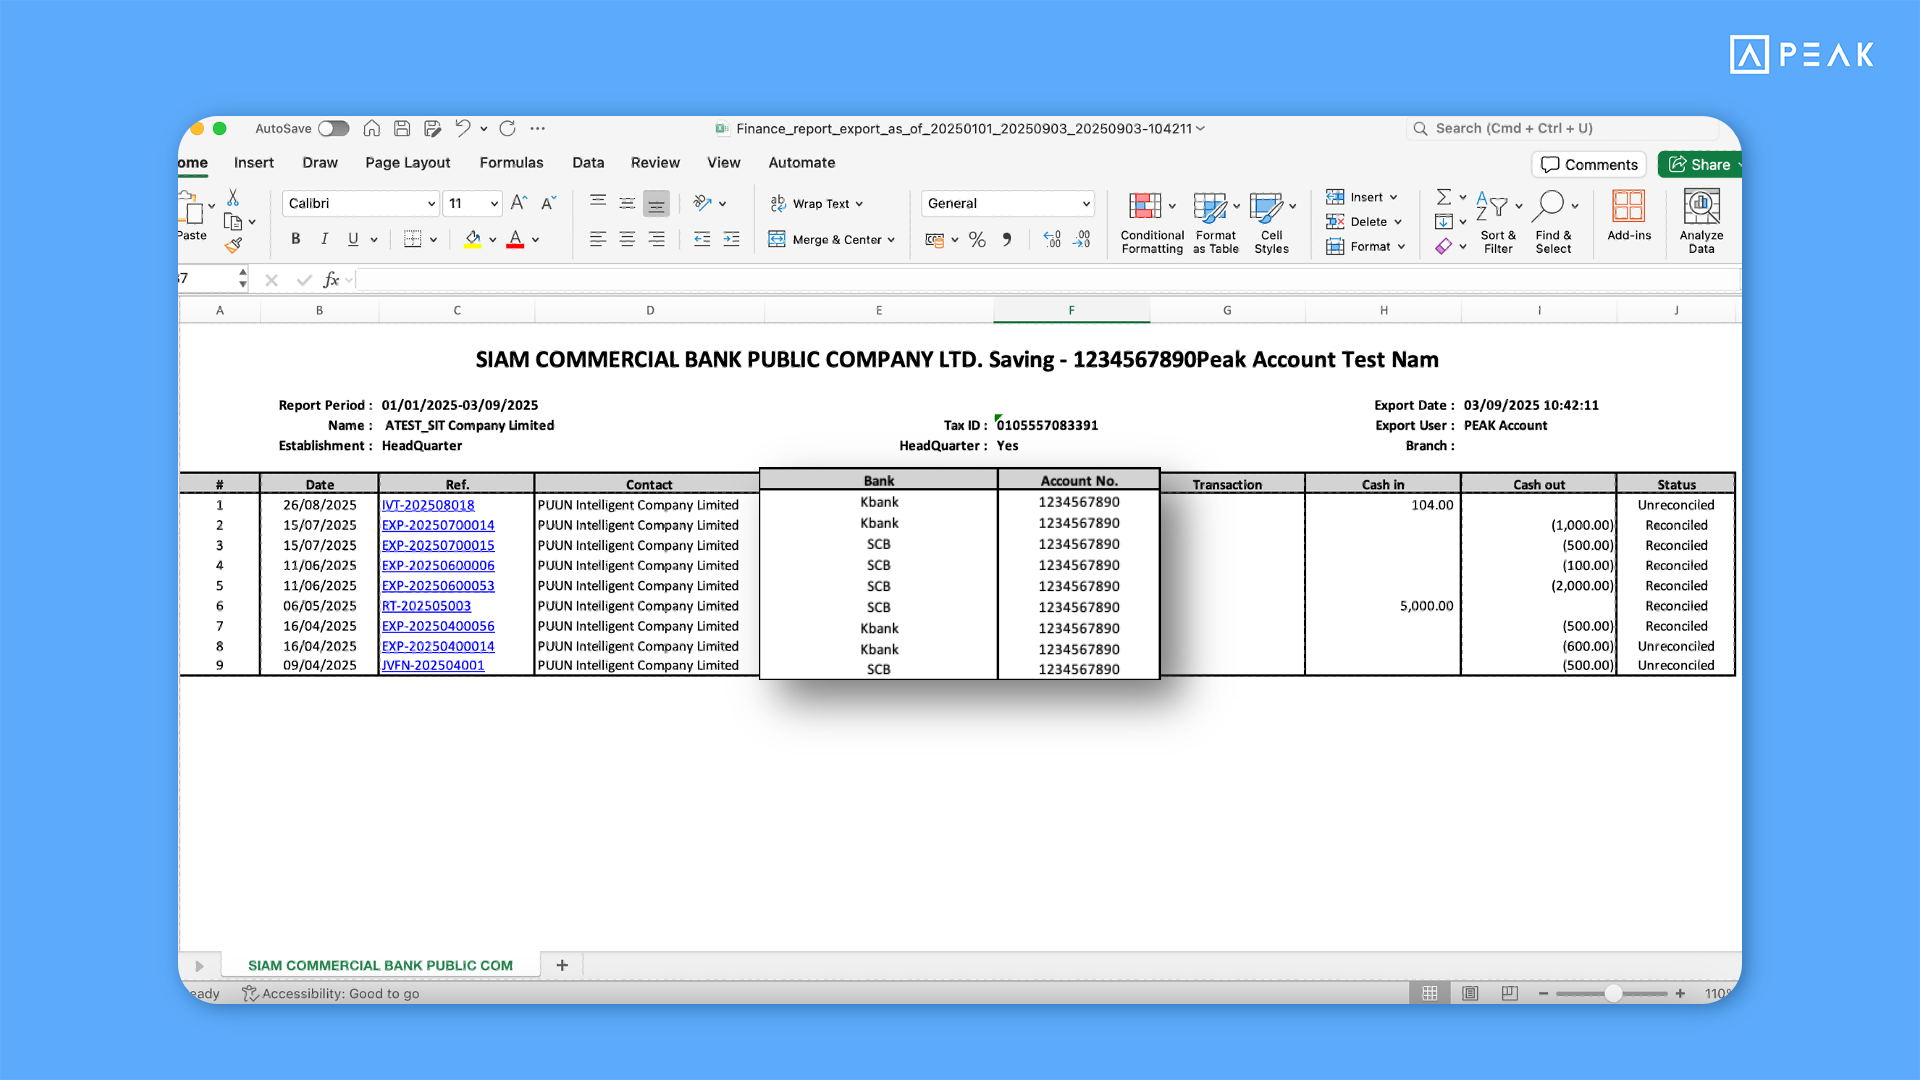
Task: Click the Redo icon
Action: pyautogui.click(x=507, y=128)
